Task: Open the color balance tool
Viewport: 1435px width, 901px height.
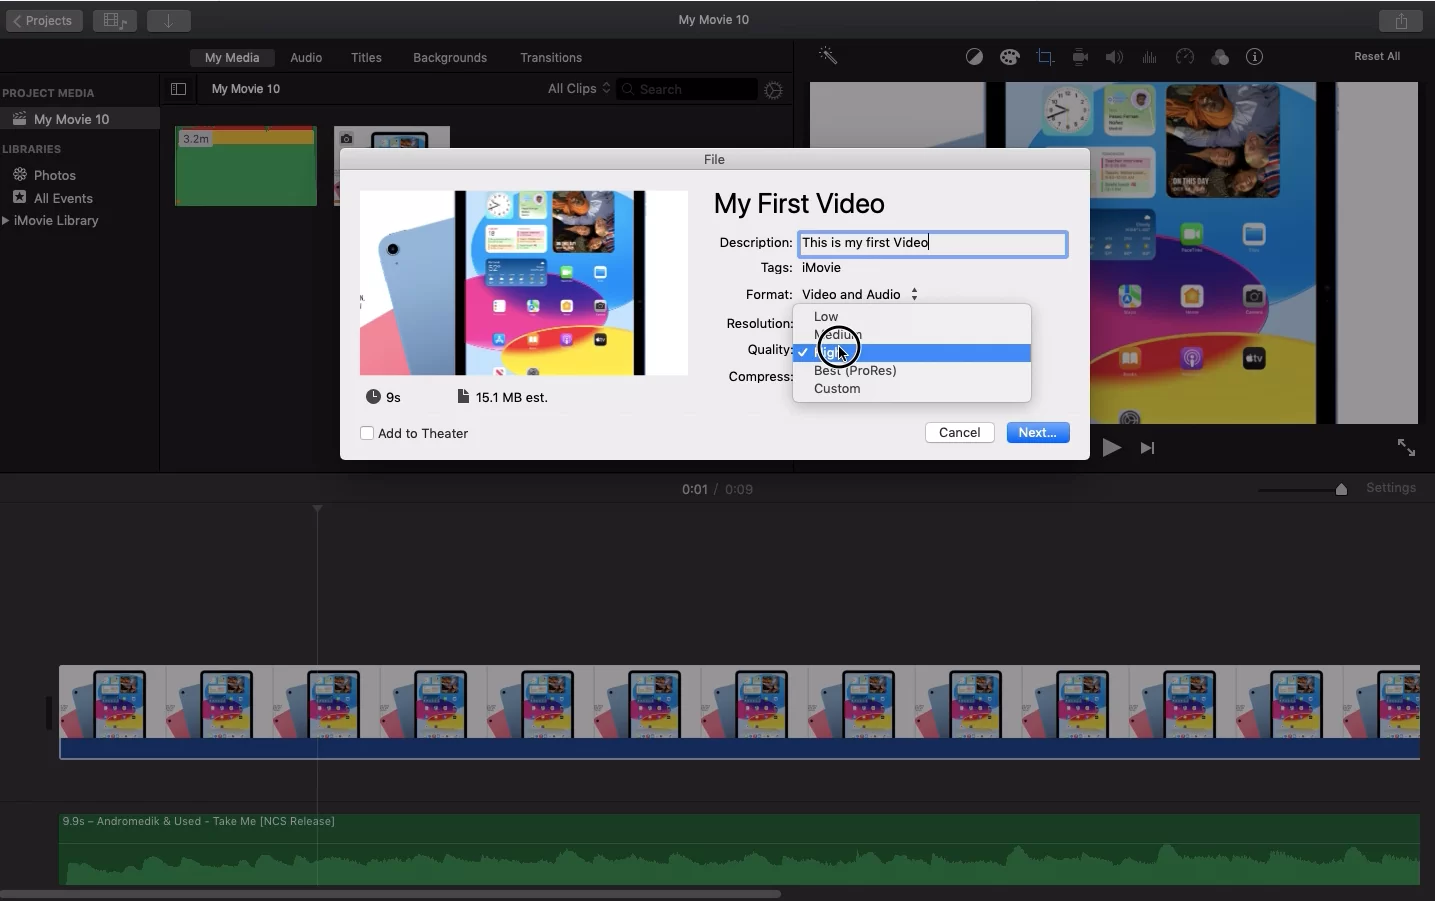Action: click(x=974, y=57)
